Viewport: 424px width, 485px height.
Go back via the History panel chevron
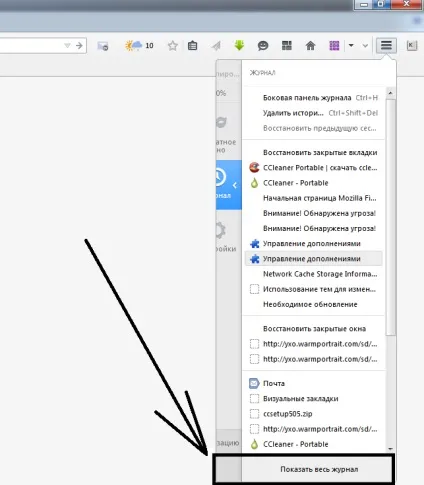(x=235, y=185)
